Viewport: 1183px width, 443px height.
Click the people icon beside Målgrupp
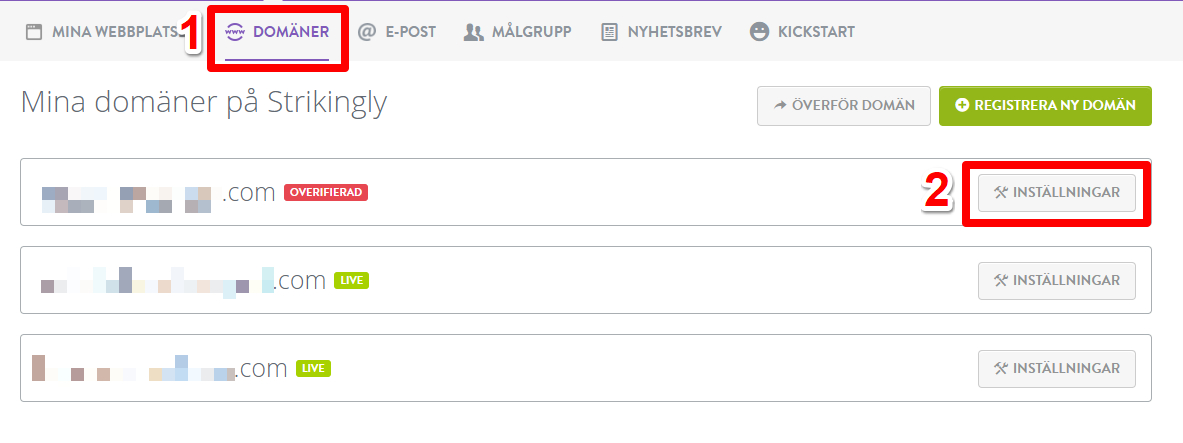(x=474, y=32)
